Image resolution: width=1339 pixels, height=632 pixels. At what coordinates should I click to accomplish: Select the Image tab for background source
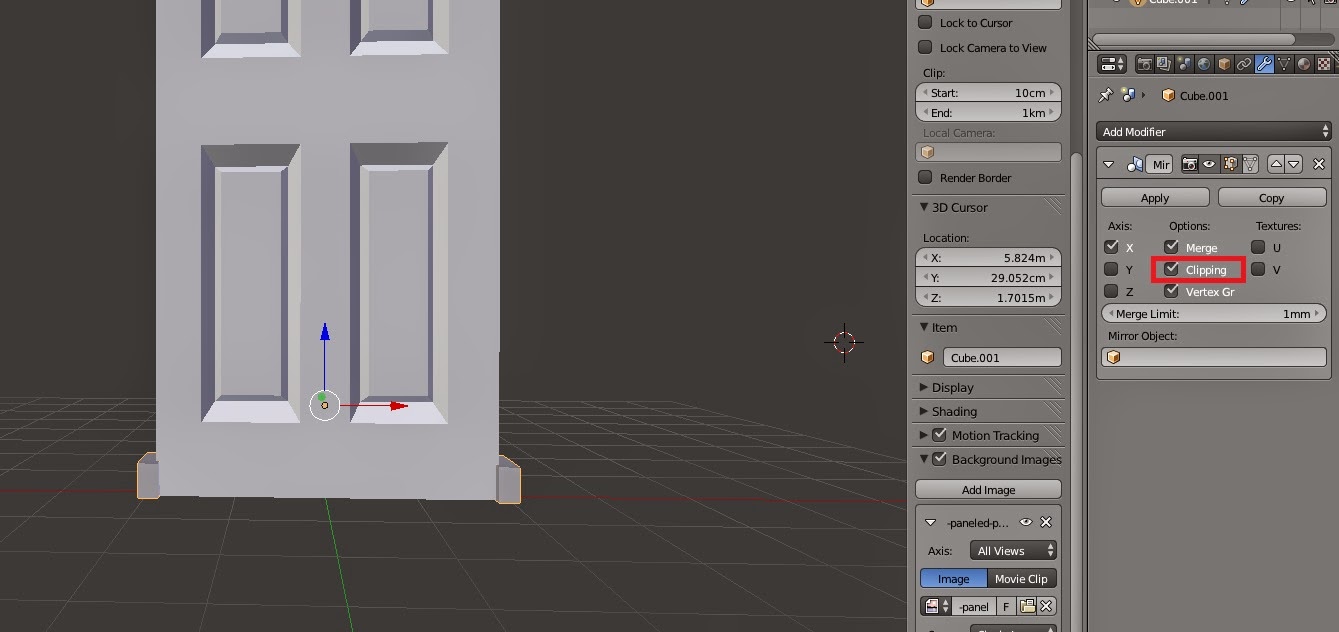953,578
